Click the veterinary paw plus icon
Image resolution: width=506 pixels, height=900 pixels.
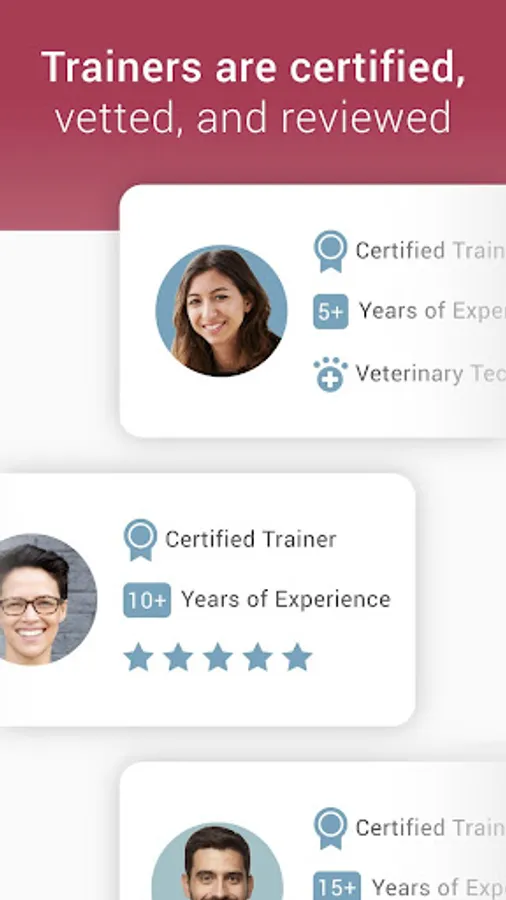tap(330, 374)
